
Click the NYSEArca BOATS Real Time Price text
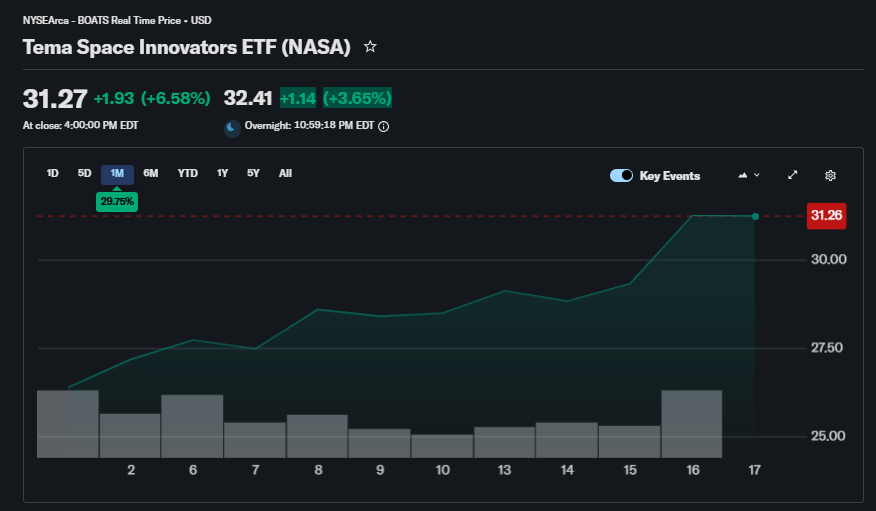[117, 21]
